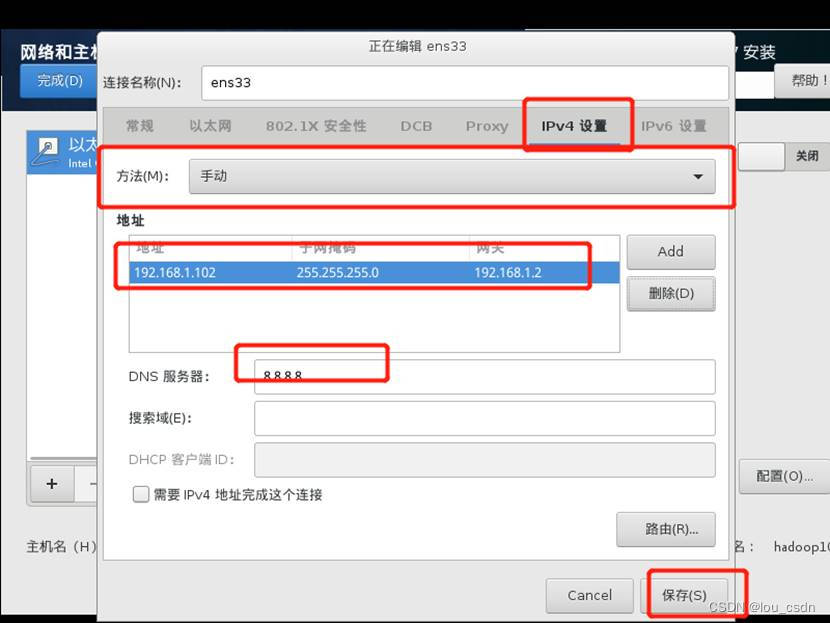Click the plus add-device button in background

52,484
